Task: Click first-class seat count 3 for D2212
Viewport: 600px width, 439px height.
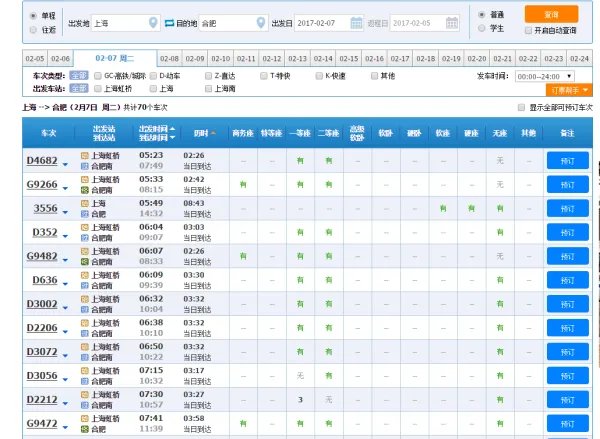Action: pos(300,400)
